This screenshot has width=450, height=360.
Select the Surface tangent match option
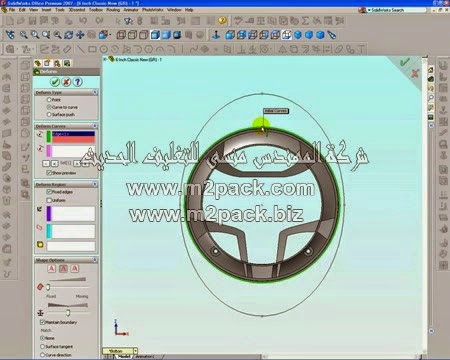(42, 347)
